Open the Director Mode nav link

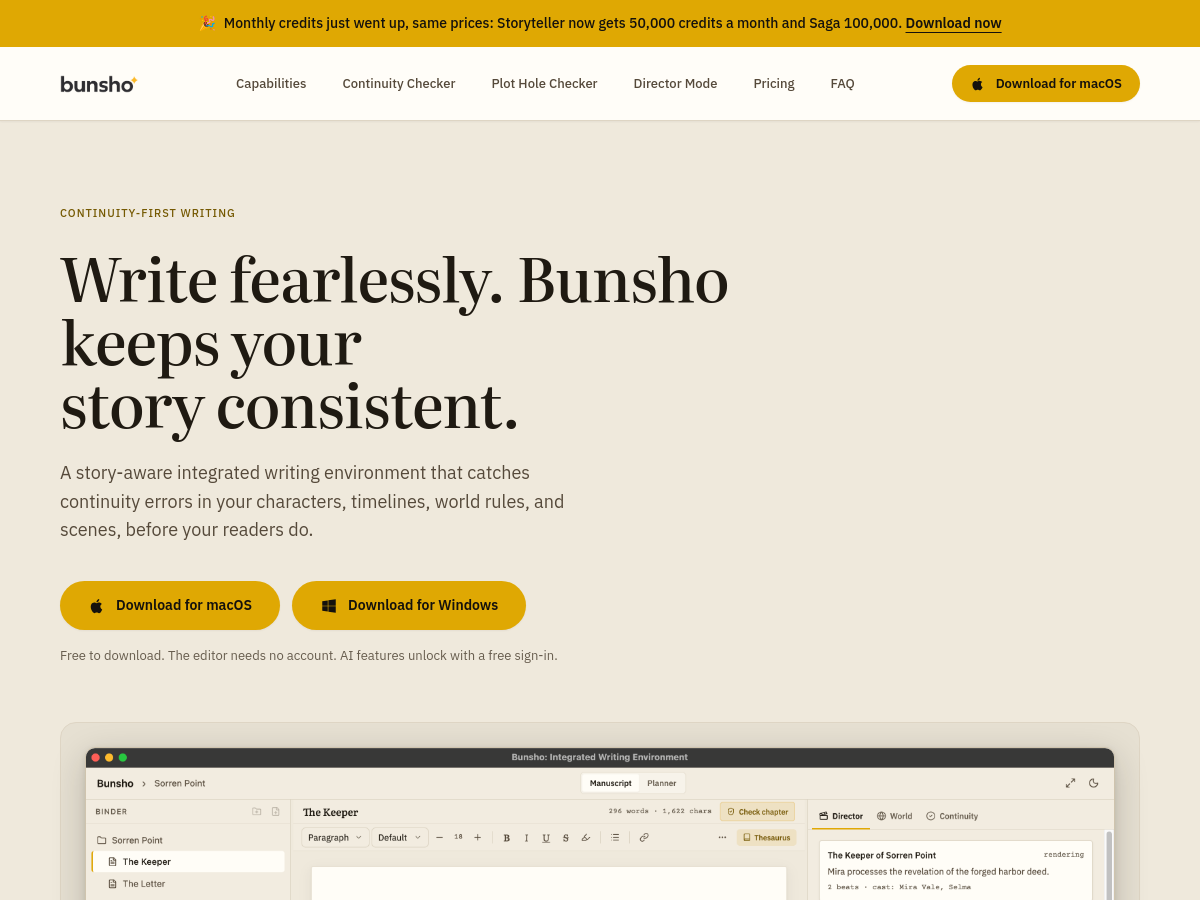pyautogui.click(x=675, y=84)
